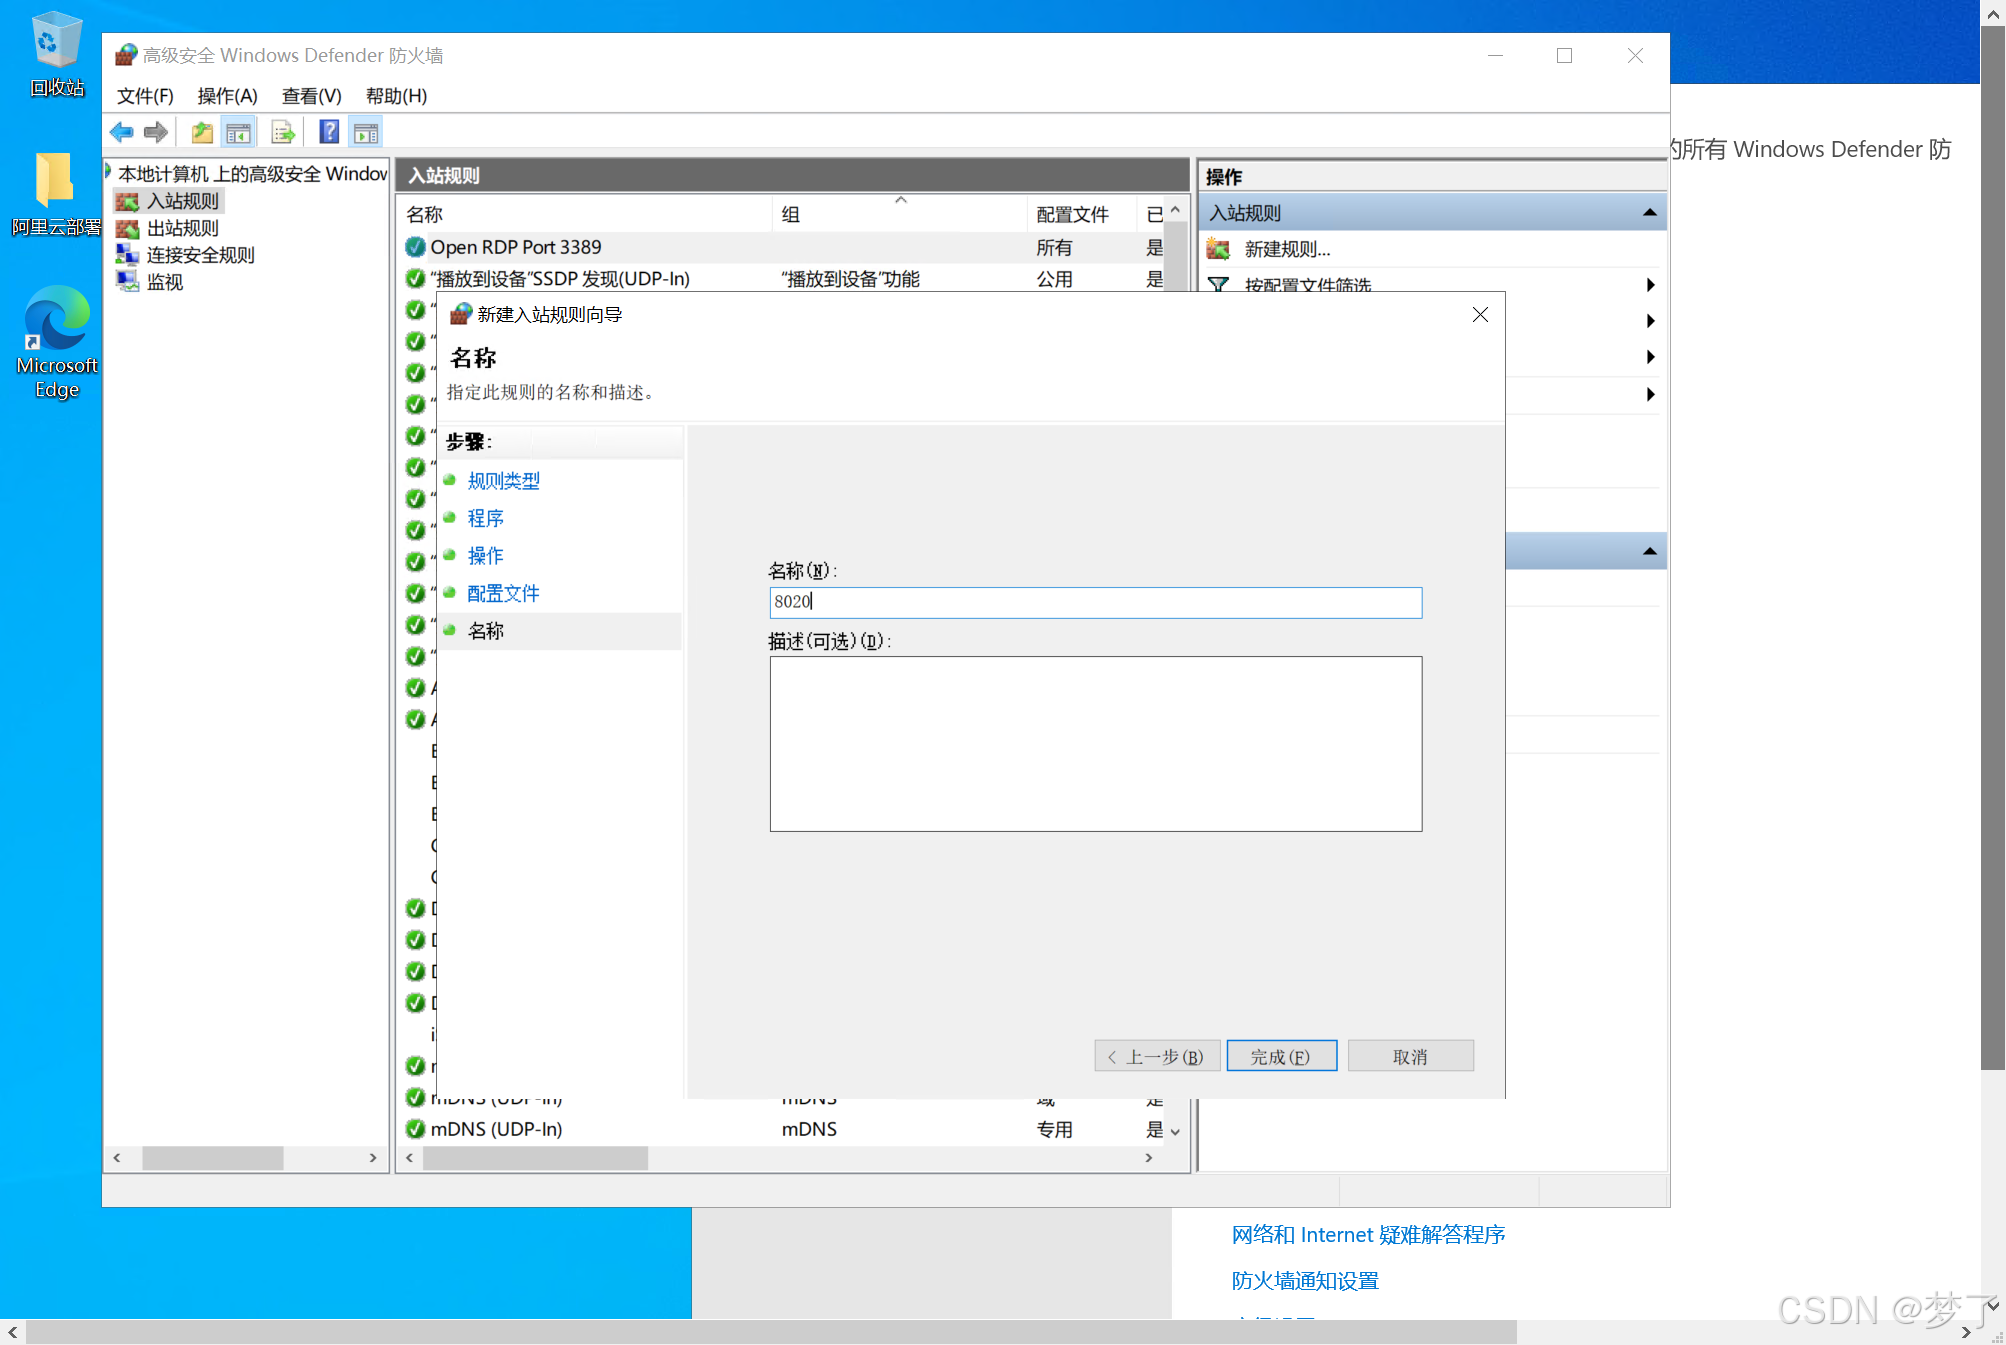The width and height of the screenshot is (2006, 1345).
Task: Click the 上一步(B) button
Action: [x=1156, y=1056]
